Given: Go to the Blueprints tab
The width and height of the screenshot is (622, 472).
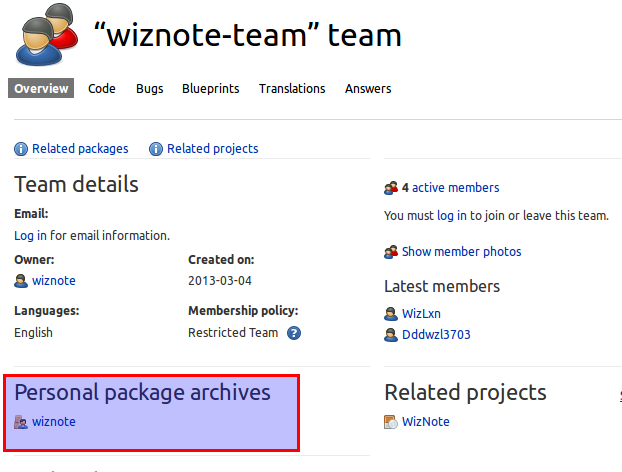Looking at the screenshot, I should [x=211, y=89].
